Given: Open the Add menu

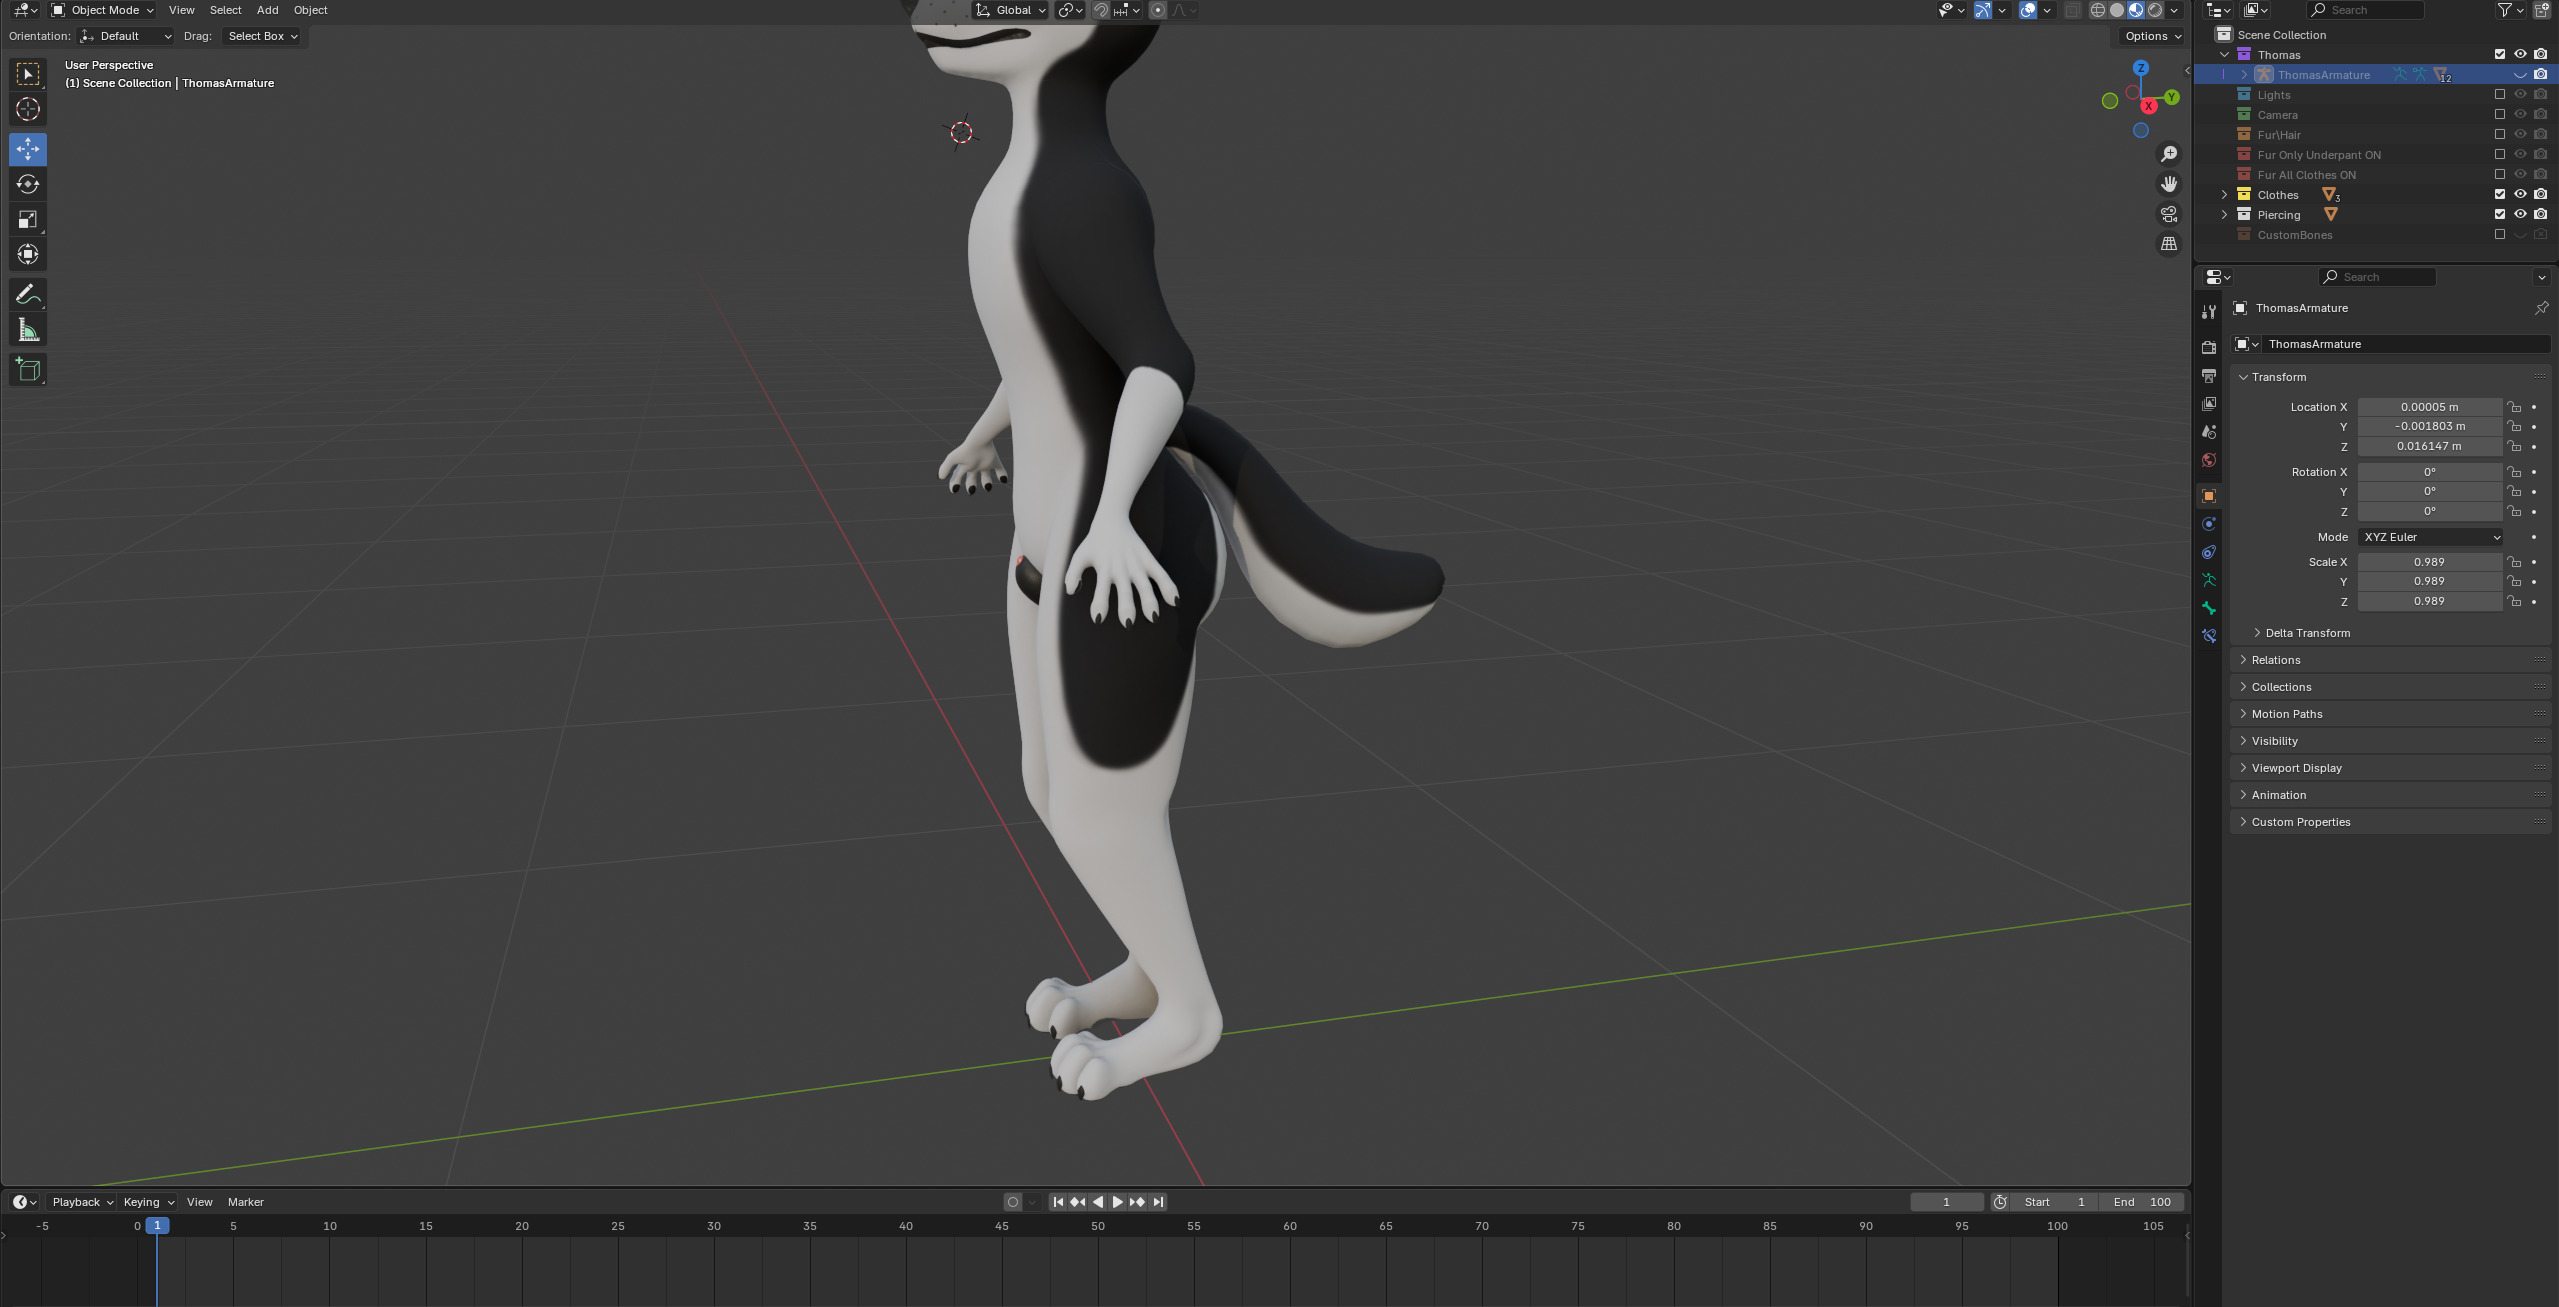Looking at the screenshot, I should point(267,10).
